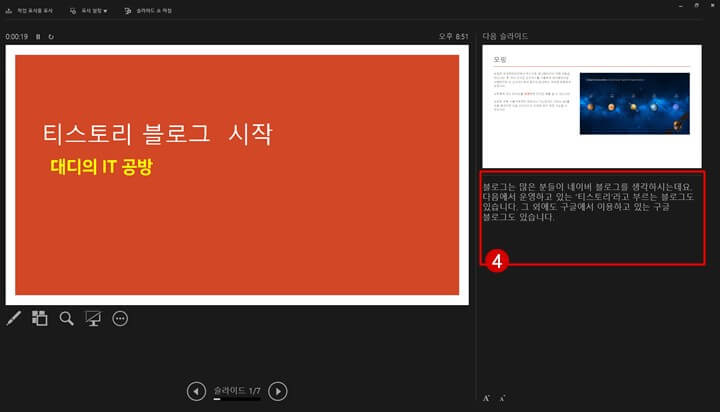Increase the notes text size

click(x=486, y=398)
